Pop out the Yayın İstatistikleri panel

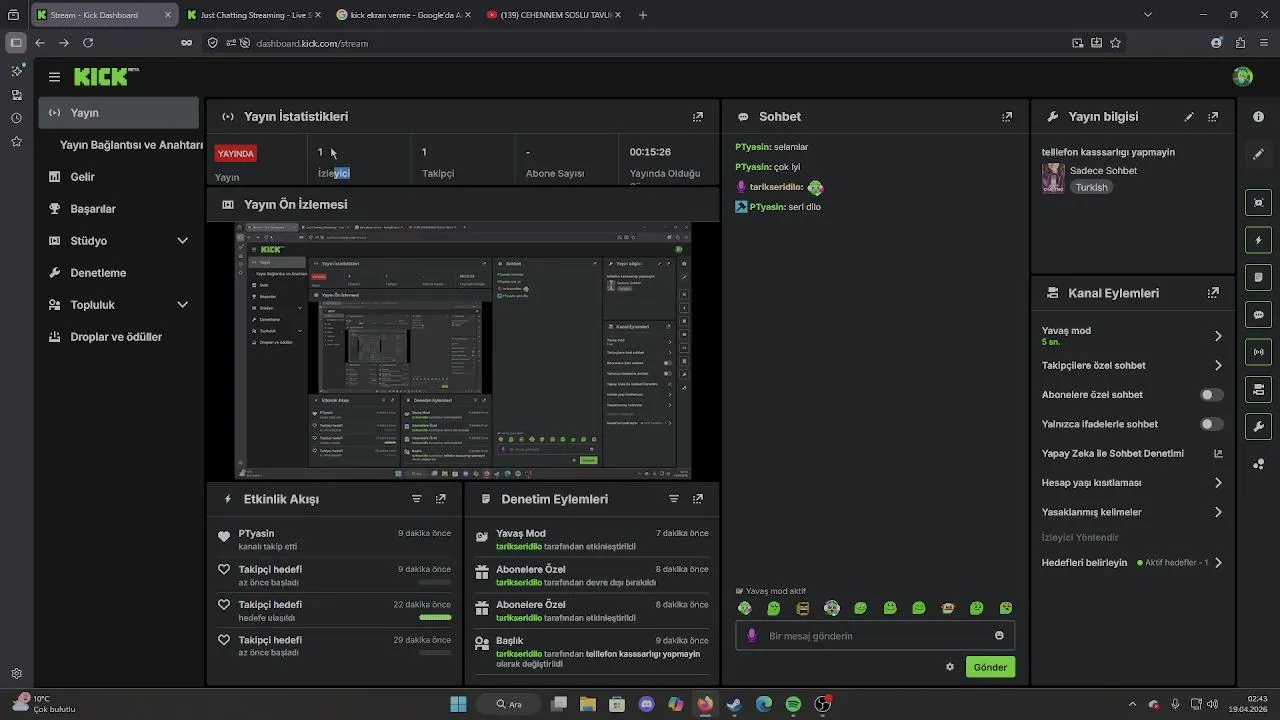(698, 117)
